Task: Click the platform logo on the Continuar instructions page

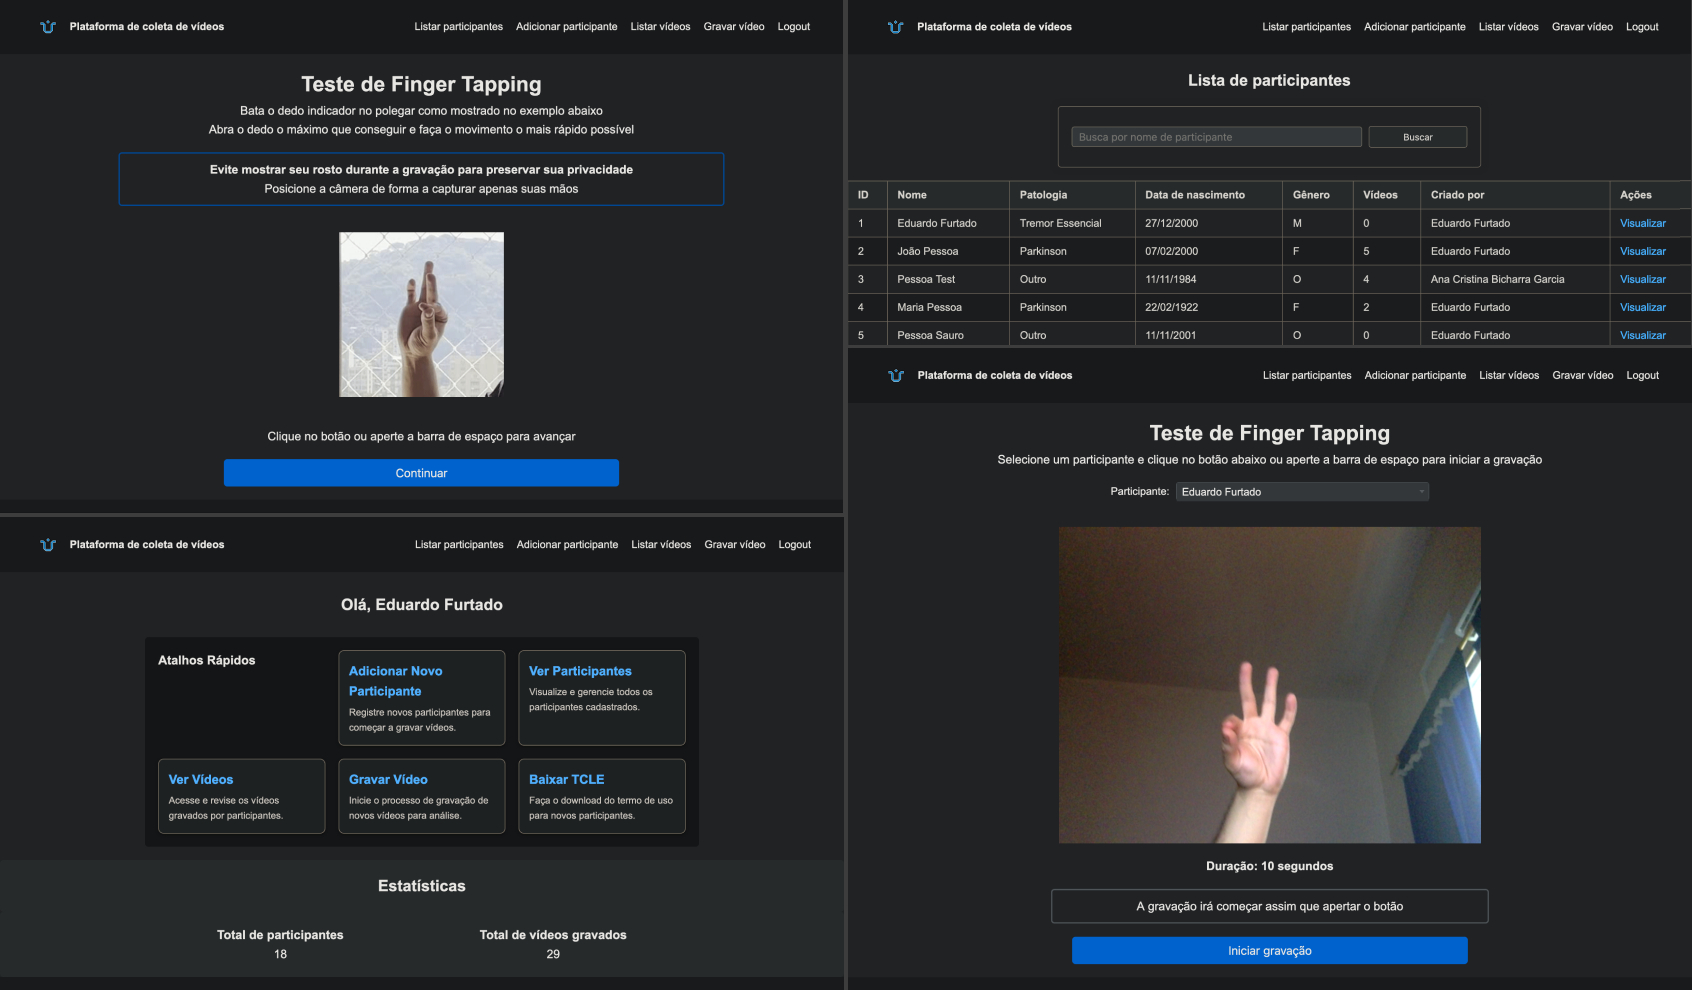Action: (48, 27)
